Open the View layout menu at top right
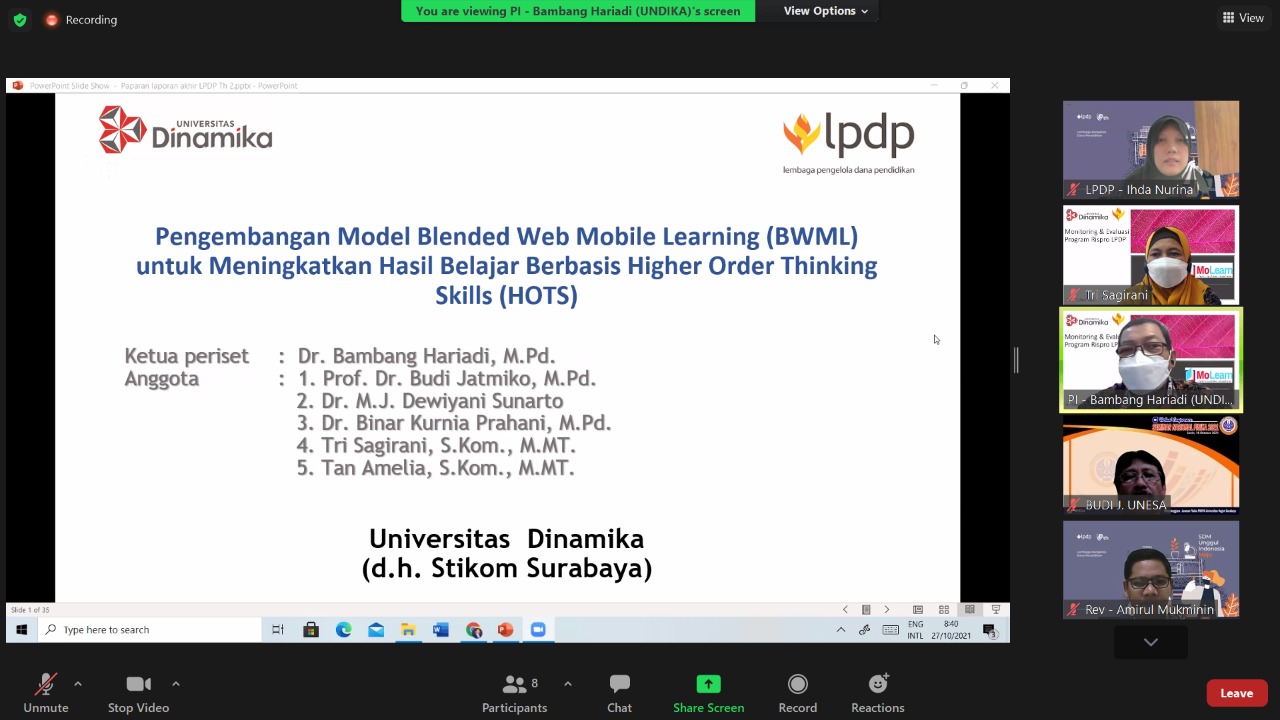This screenshot has height=720, width=1280. pos(1243,18)
